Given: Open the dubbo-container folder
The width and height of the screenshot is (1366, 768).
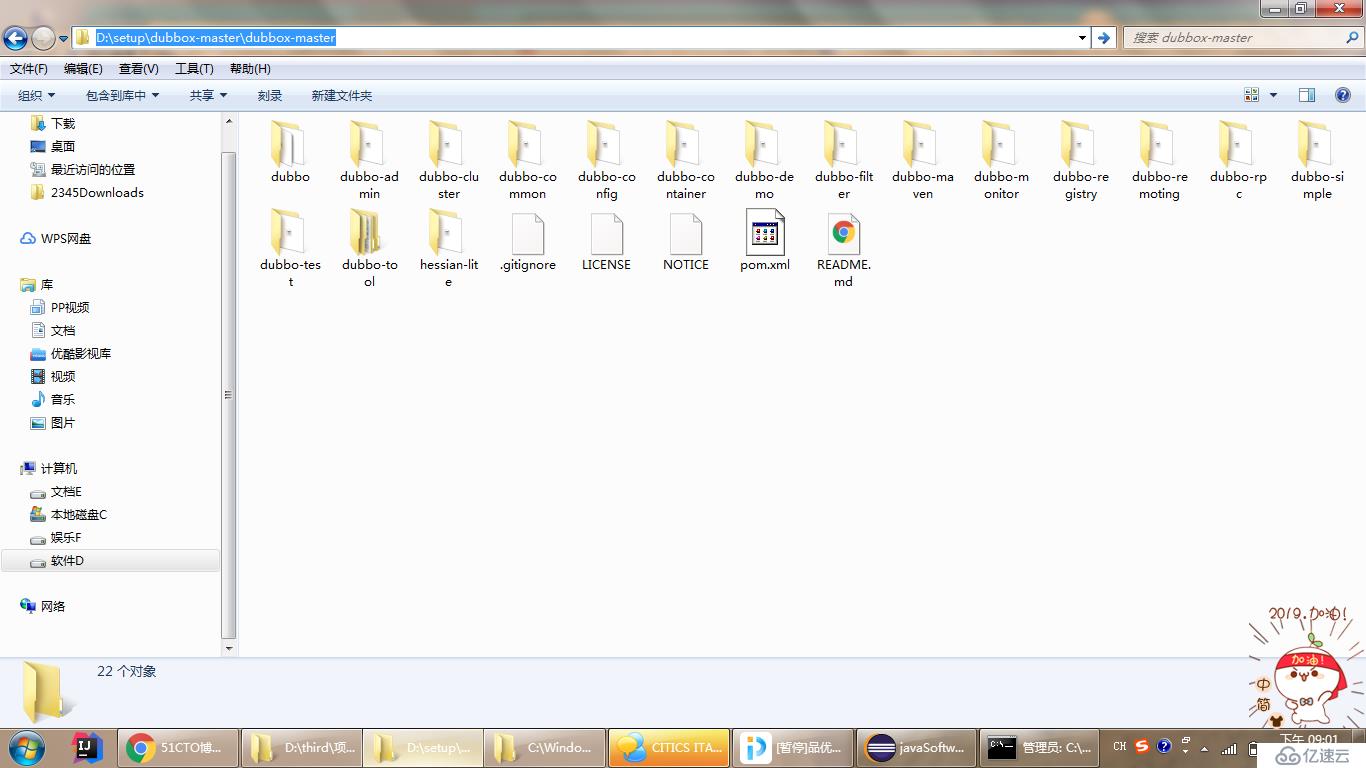Looking at the screenshot, I should pos(685,160).
